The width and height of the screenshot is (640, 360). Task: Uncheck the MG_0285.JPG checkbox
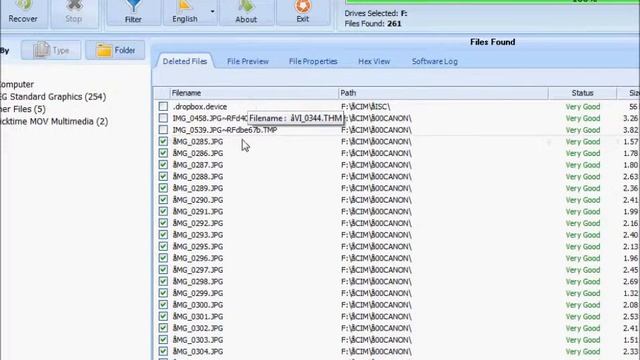pyautogui.click(x=163, y=142)
